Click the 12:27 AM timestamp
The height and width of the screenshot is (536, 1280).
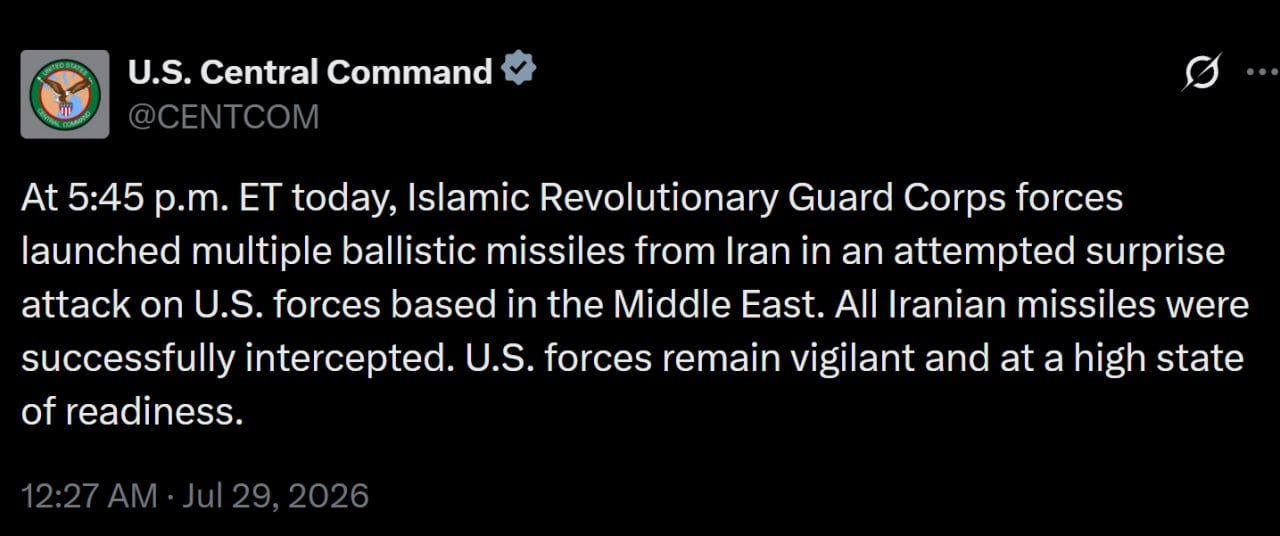[89, 495]
